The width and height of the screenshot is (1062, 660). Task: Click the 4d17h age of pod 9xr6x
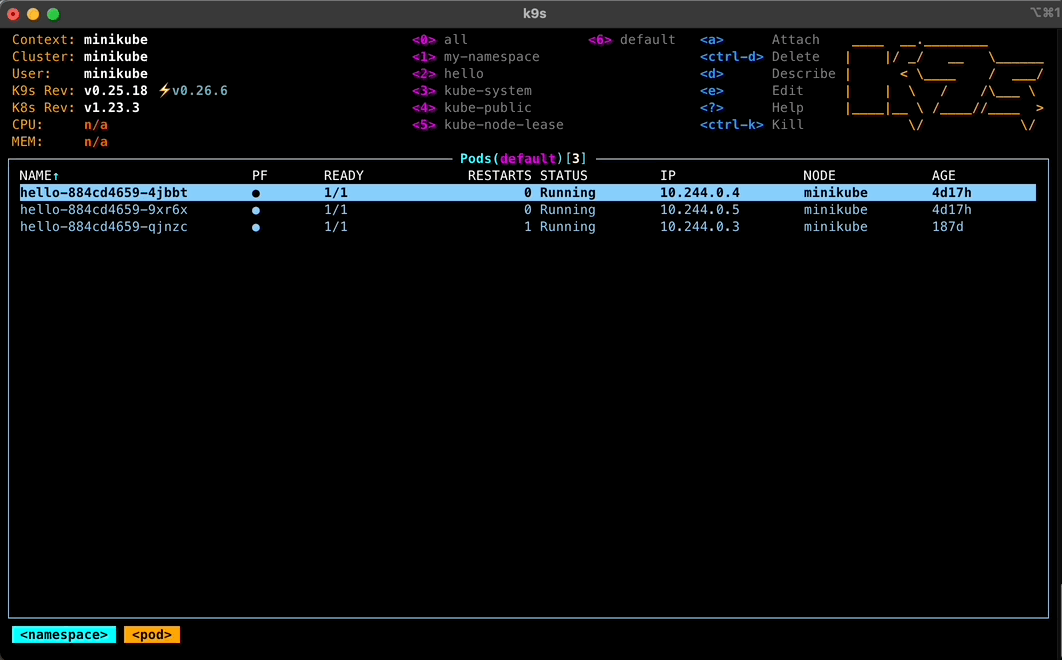pyautogui.click(x=952, y=210)
